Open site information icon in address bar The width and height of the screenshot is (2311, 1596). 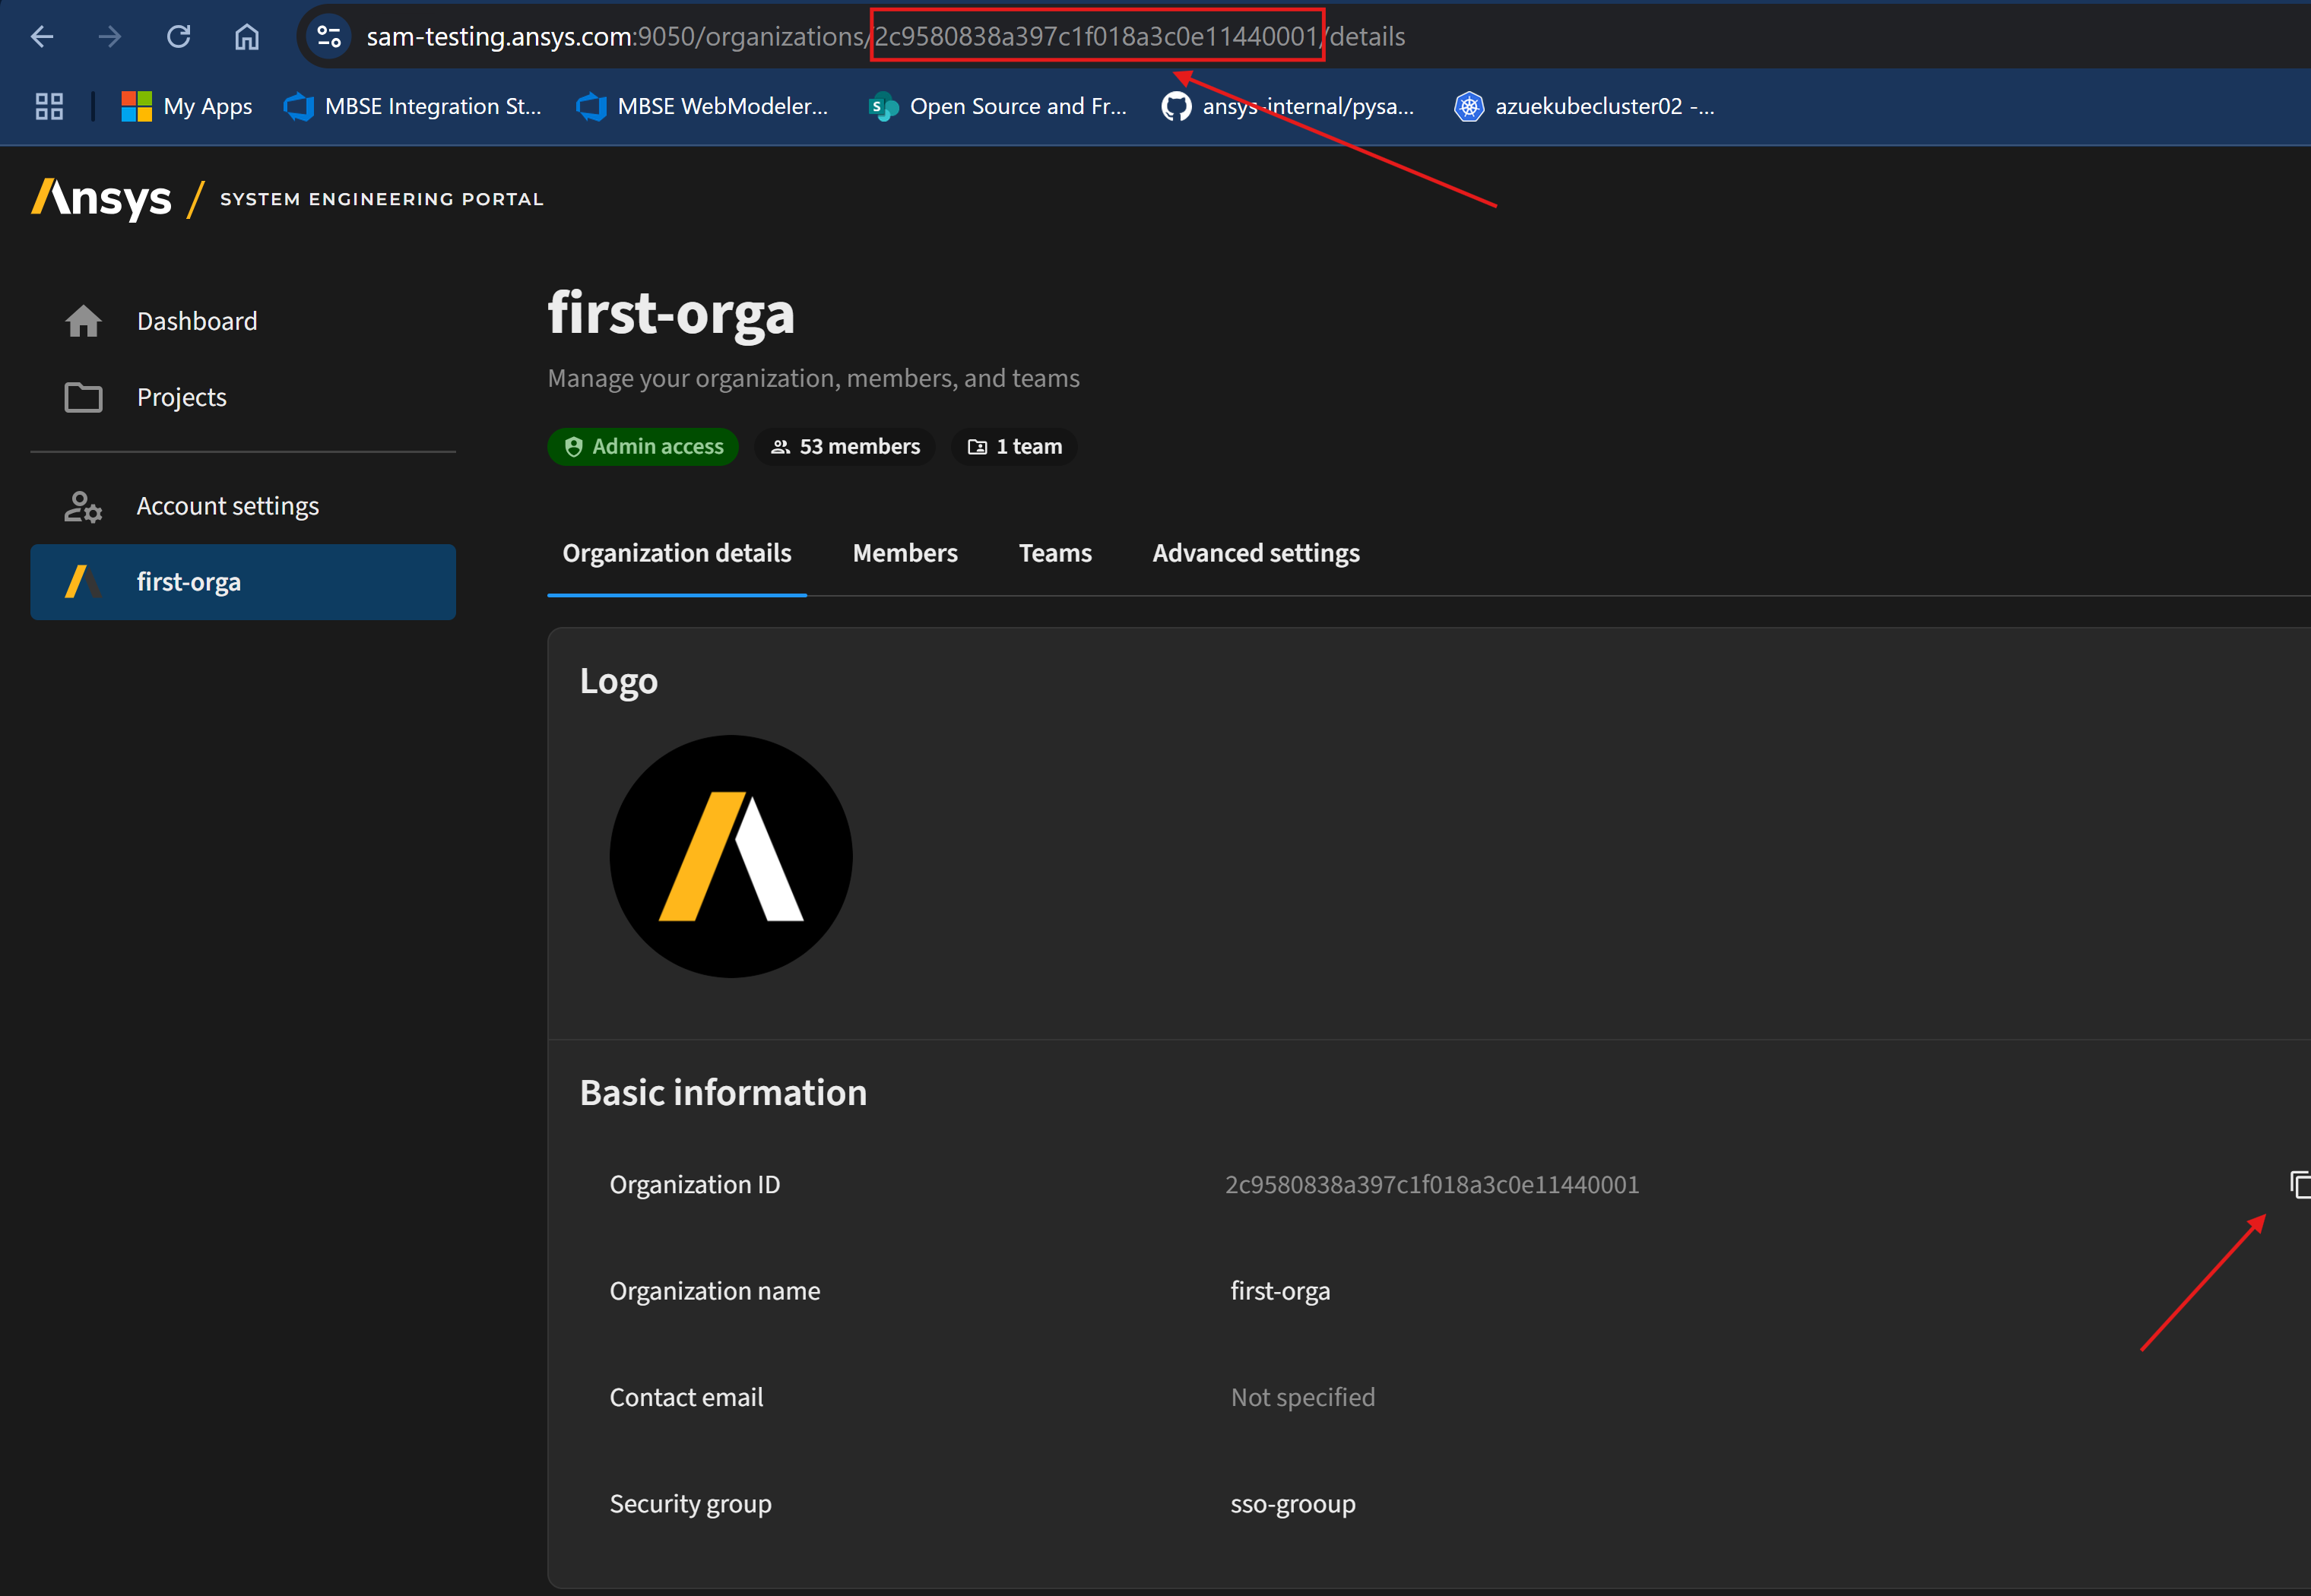[x=329, y=37]
